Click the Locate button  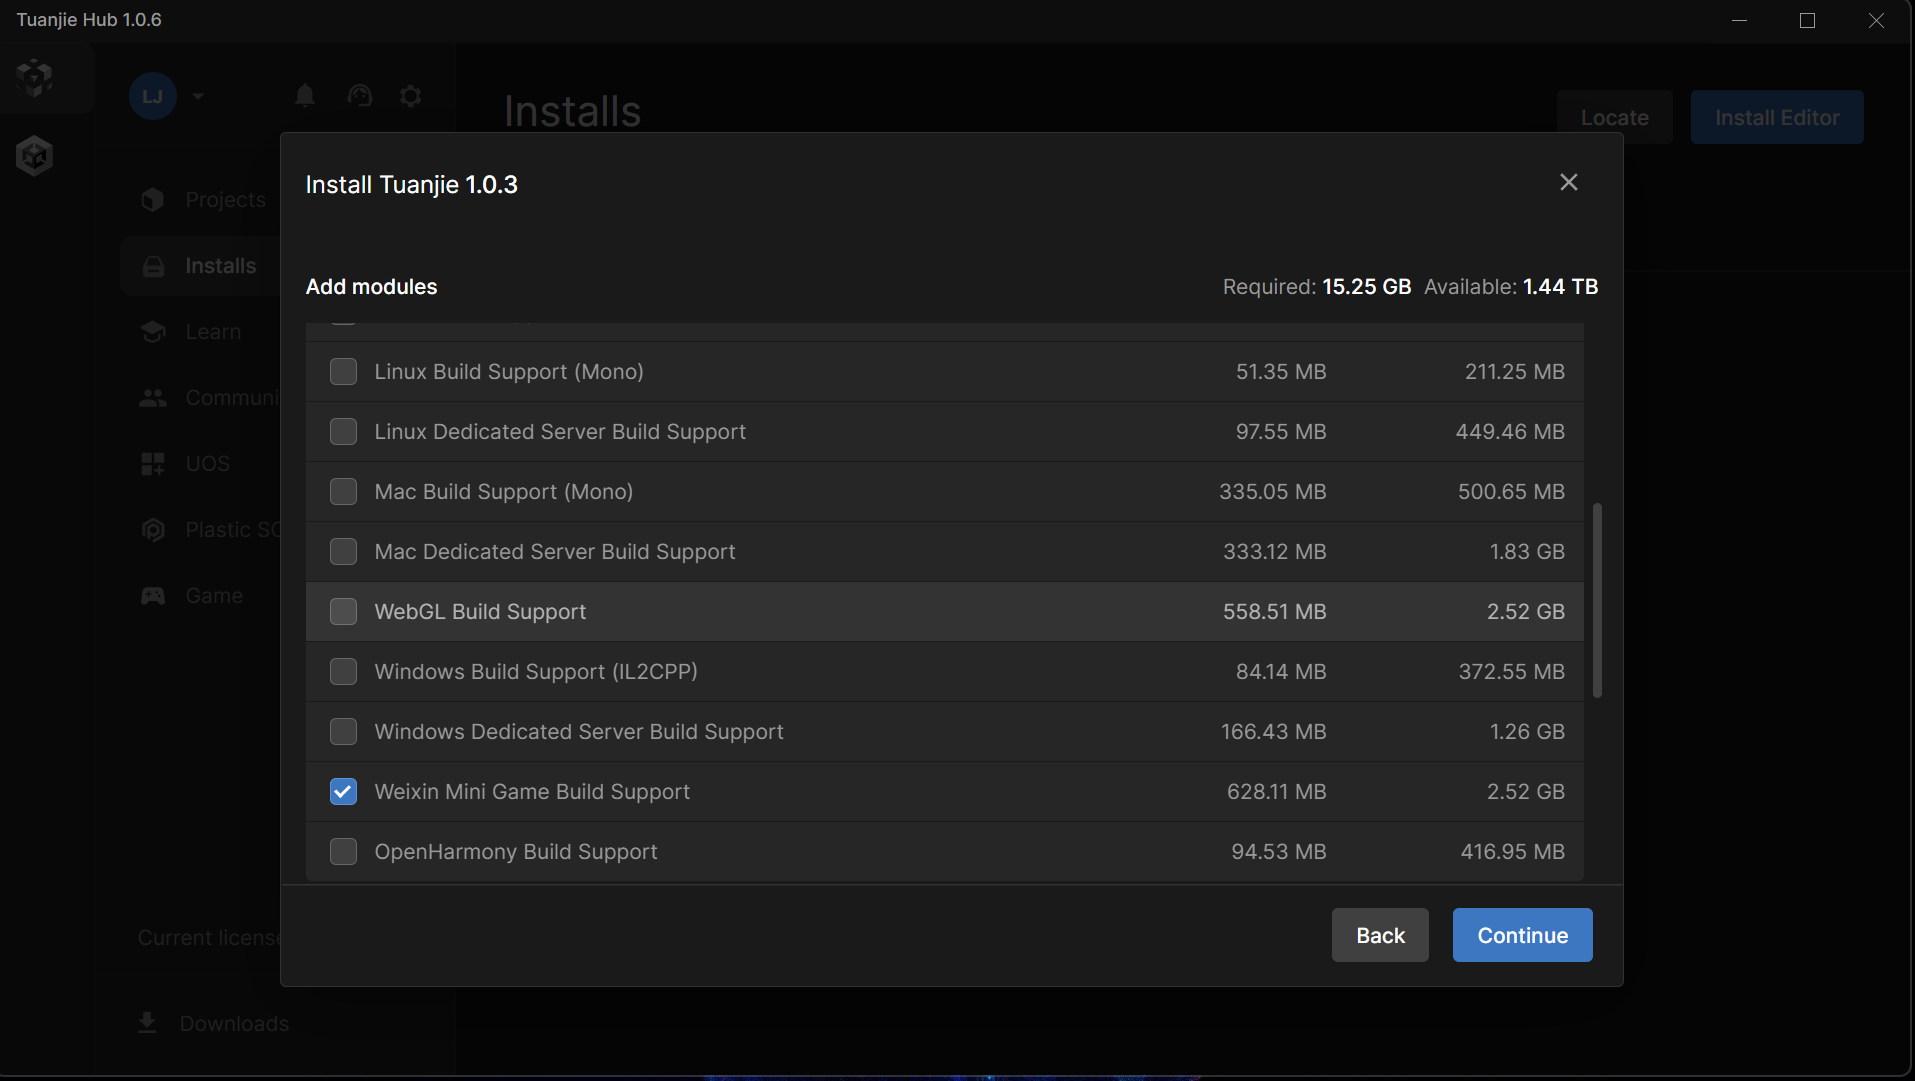click(x=1614, y=117)
